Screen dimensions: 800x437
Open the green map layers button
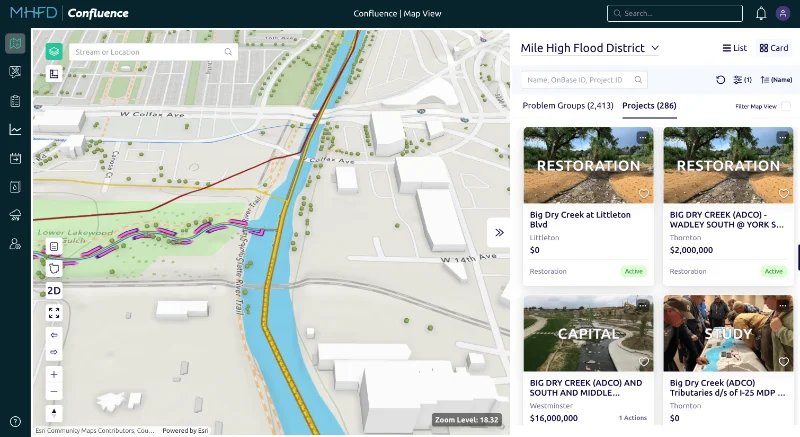(x=54, y=52)
